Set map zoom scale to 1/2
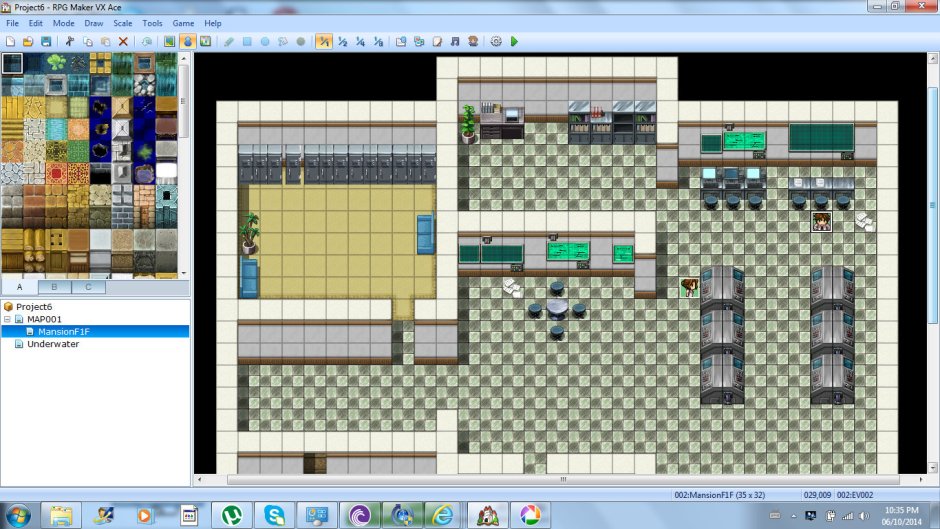 [x=342, y=41]
